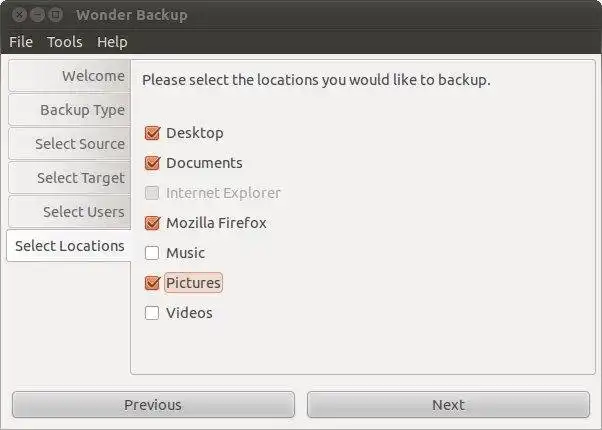Switch to the Select Users tab
The height and width of the screenshot is (430, 602).
coord(69,212)
